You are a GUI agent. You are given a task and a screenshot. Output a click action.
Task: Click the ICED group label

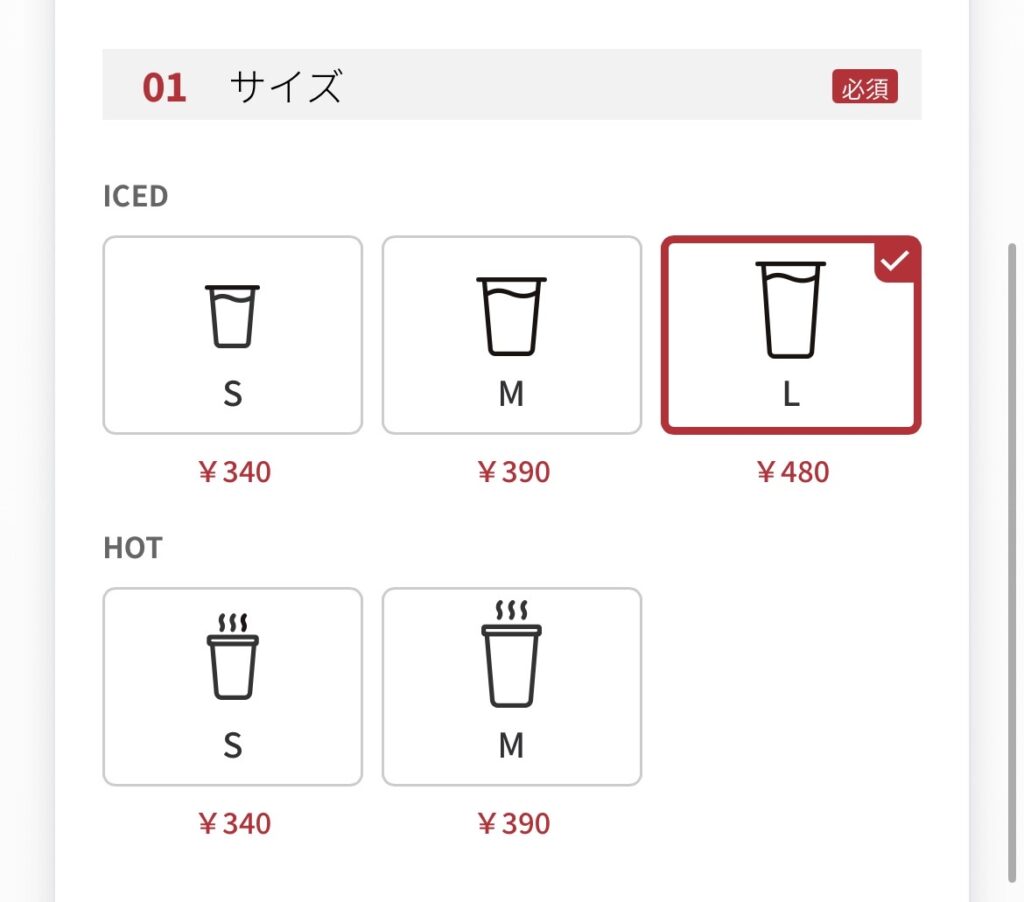coord(136,196)
